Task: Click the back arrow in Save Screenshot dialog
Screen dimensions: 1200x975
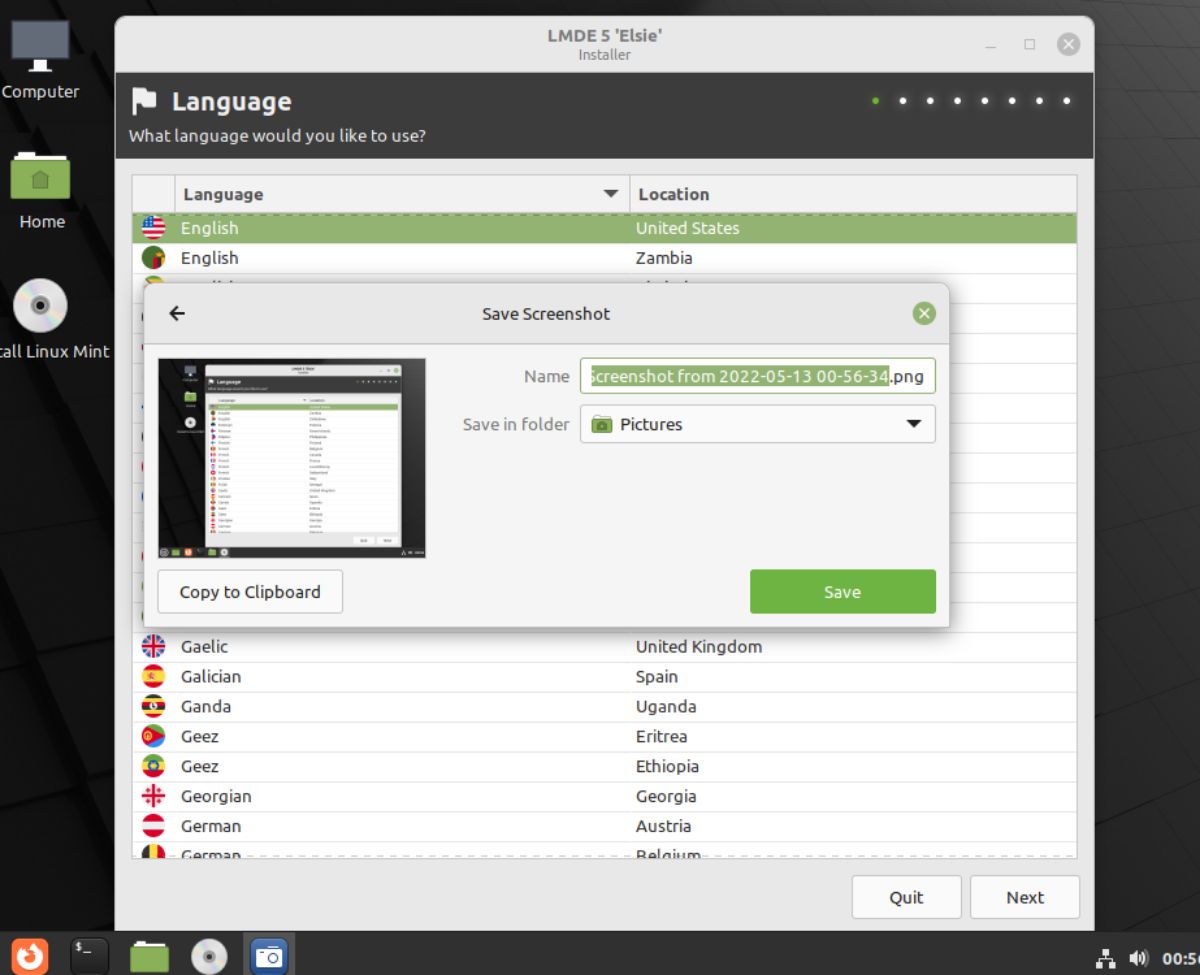Action: (177, 313)
